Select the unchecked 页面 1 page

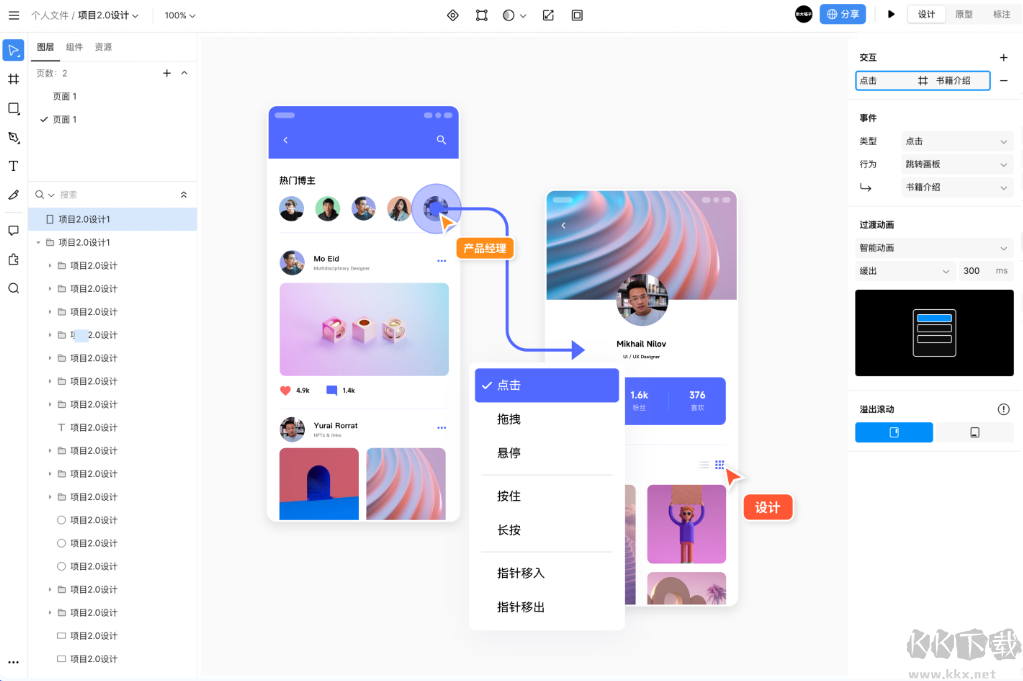65,96
